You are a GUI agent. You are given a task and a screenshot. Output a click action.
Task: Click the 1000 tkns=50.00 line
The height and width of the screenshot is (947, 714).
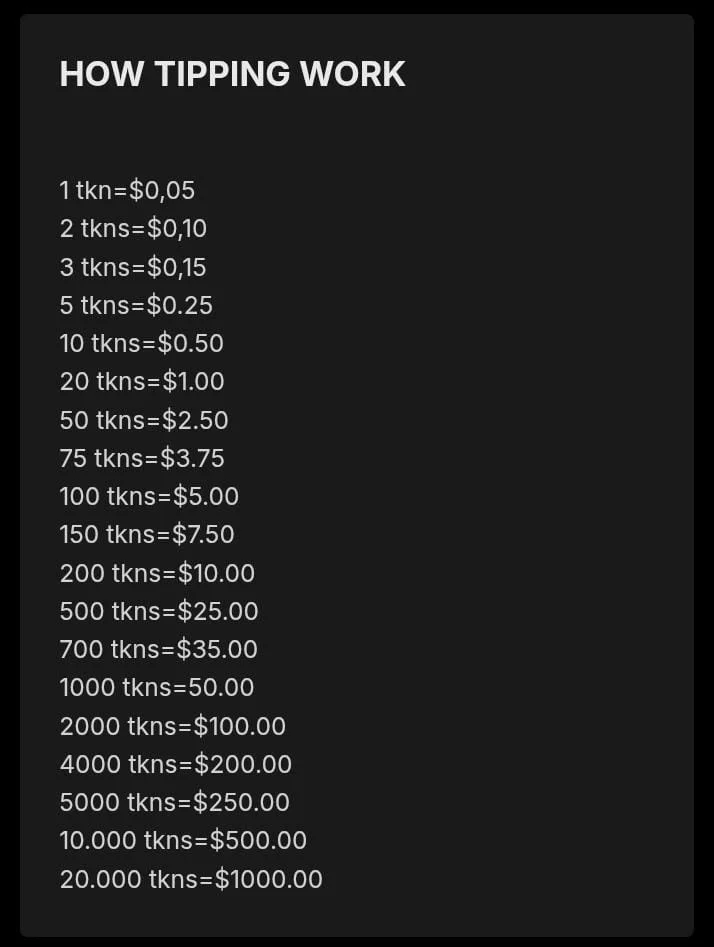click(x=157, y=687)
